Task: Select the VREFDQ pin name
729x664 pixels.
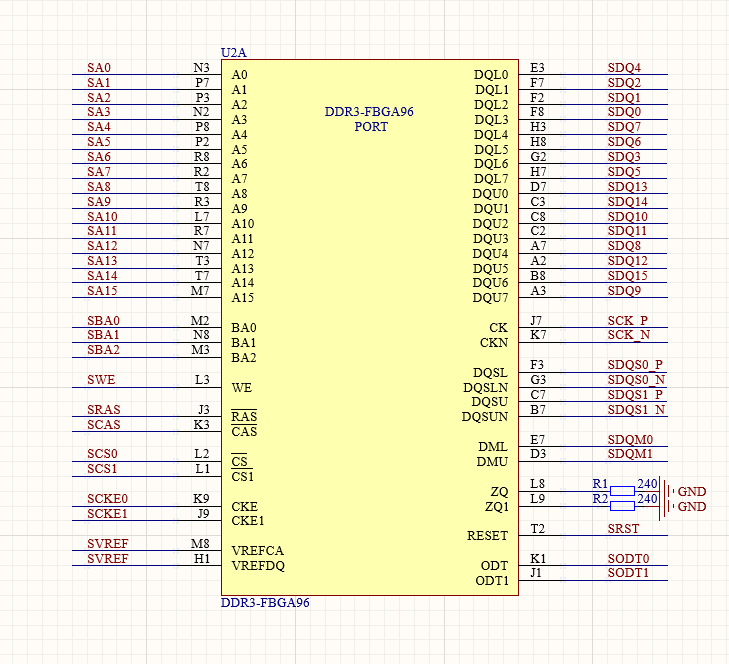Action: click(258, 566)
